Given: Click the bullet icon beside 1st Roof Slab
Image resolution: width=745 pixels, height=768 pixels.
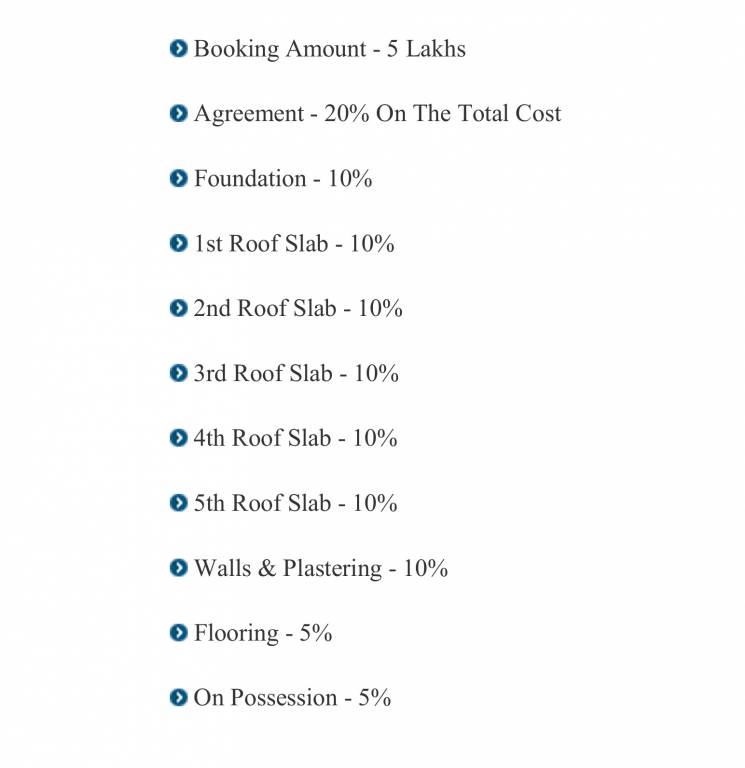Looking at the screenshot, I should click(x=179, y=243).
